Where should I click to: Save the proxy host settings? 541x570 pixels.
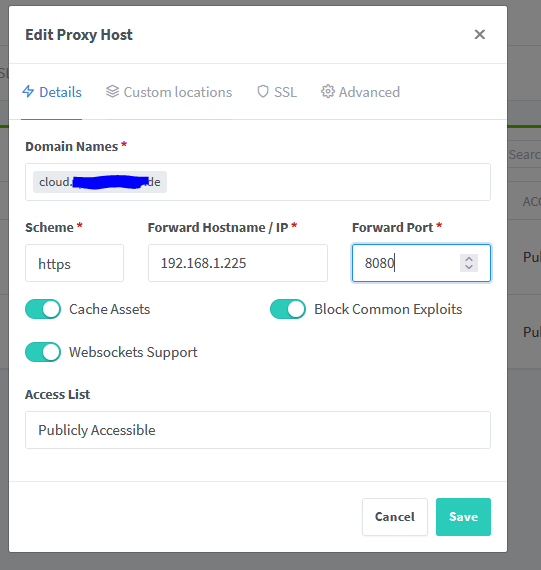coord(463,517)
